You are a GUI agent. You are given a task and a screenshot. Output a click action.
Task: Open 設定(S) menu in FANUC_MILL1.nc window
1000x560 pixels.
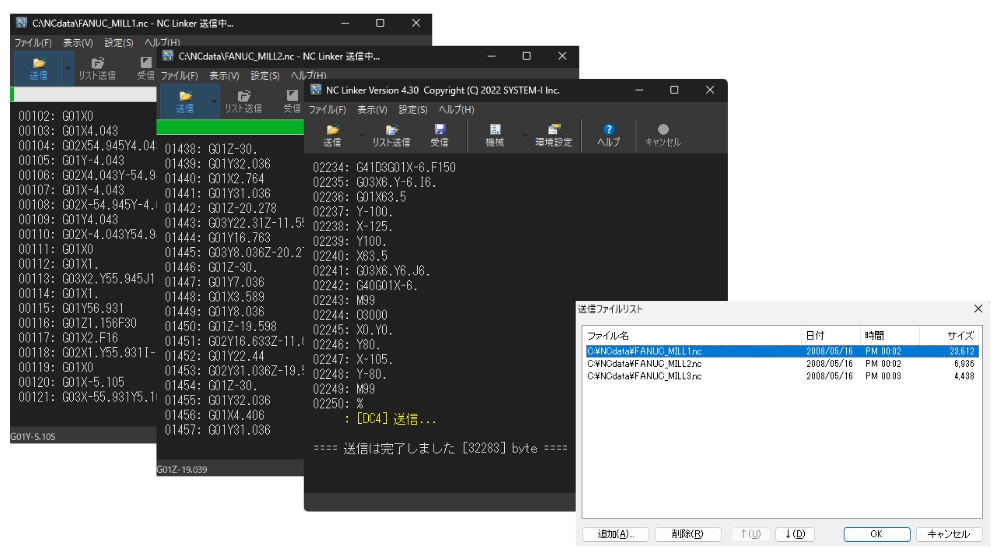click(x=119, y=43)
